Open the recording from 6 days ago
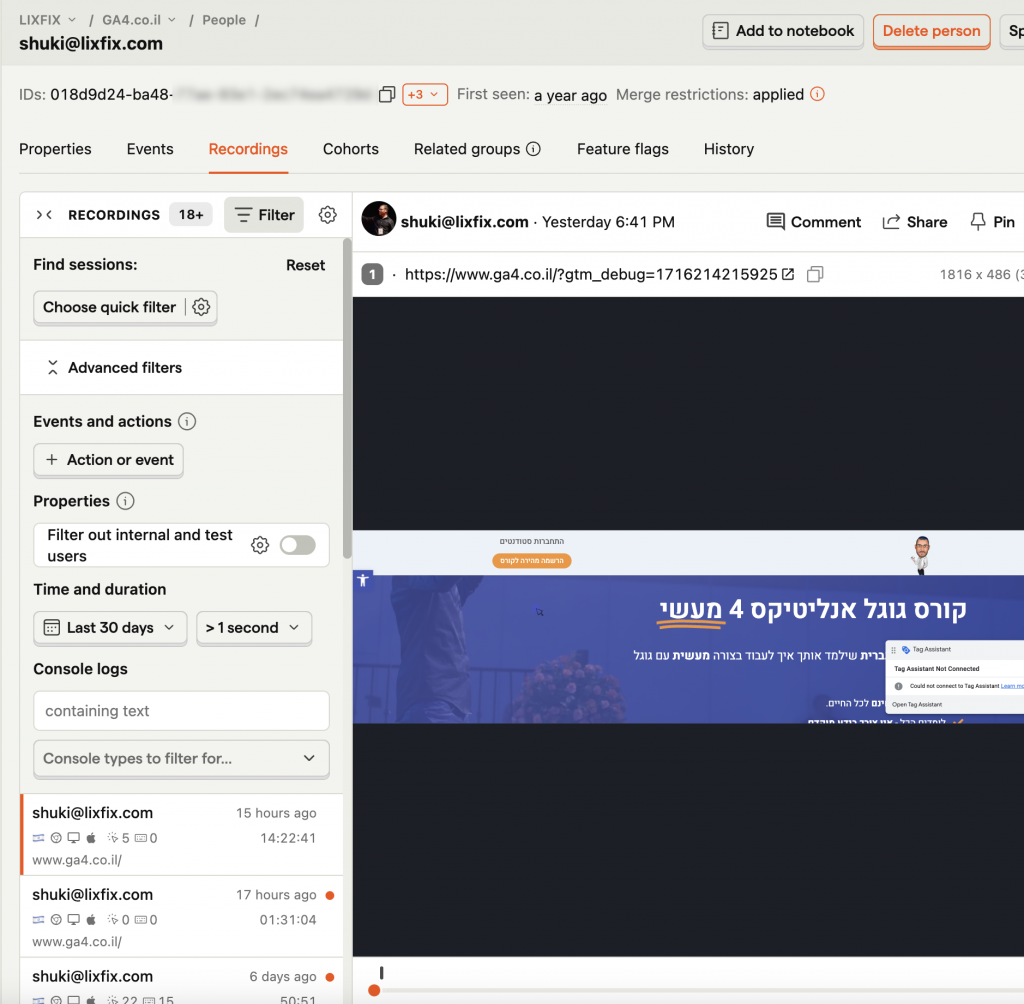 tap(182, 981)
